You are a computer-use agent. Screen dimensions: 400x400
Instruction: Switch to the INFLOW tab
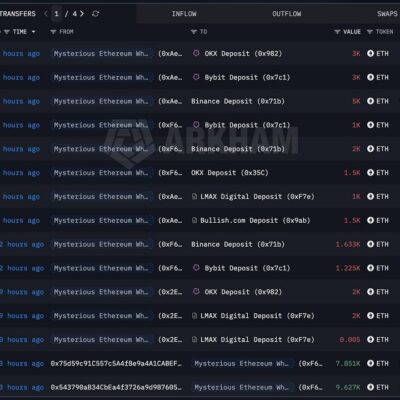click(184, 14)
